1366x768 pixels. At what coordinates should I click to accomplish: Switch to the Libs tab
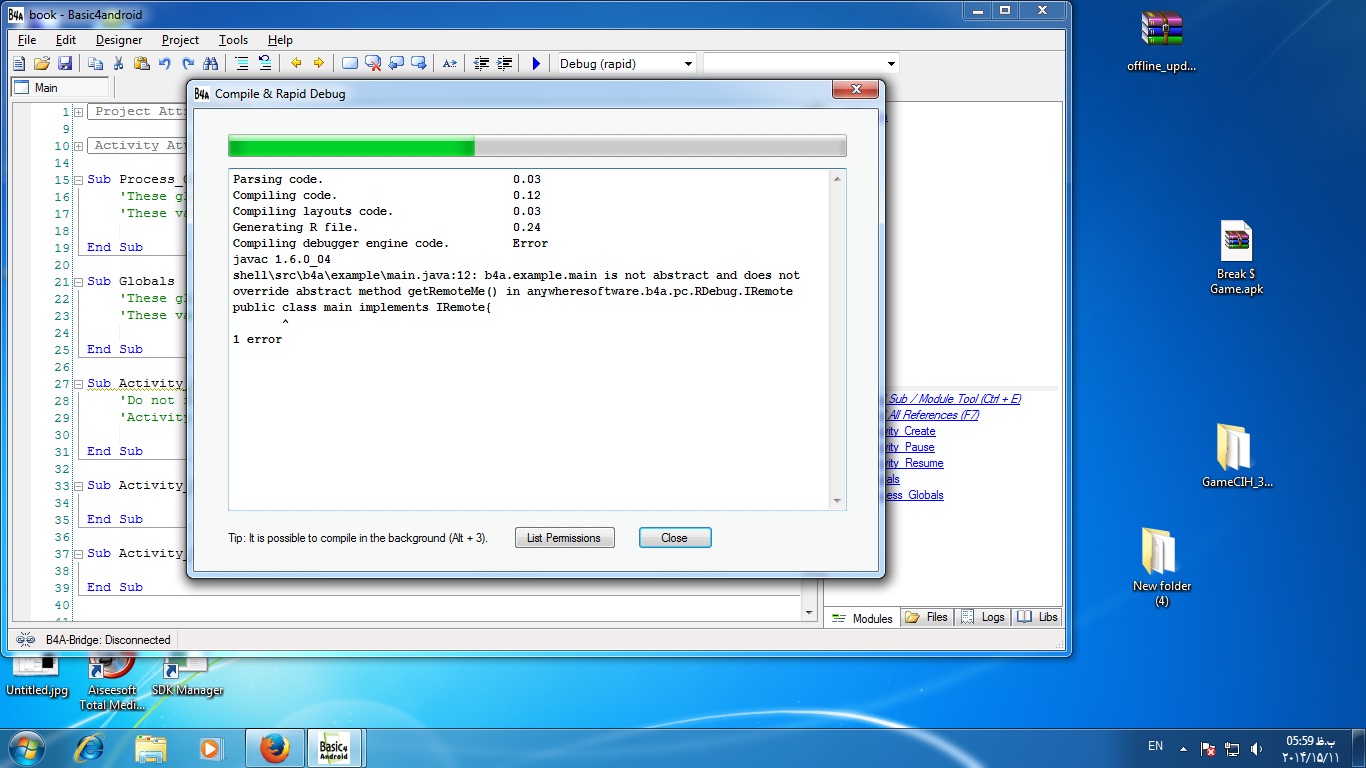(x=1037, y=617)
